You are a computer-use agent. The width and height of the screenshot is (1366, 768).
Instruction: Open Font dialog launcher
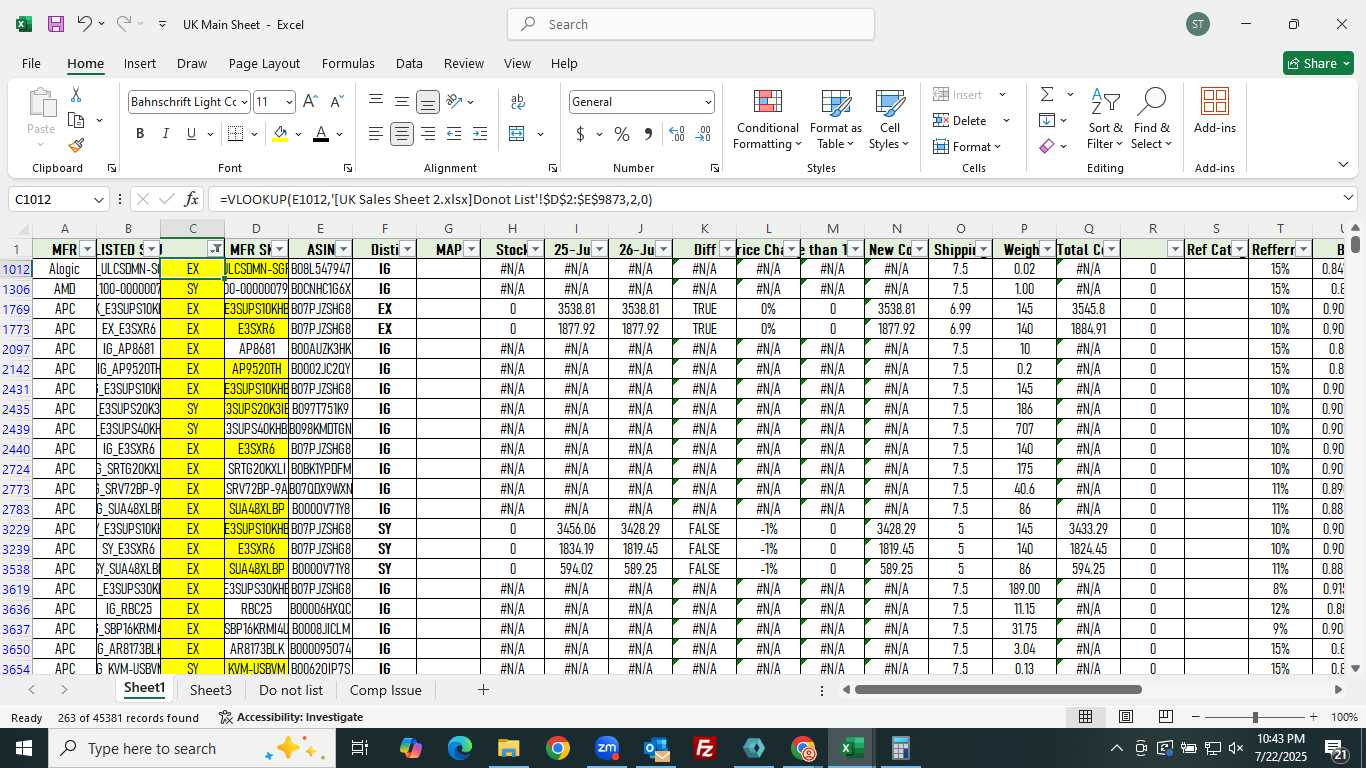click(x=347, y=168)
